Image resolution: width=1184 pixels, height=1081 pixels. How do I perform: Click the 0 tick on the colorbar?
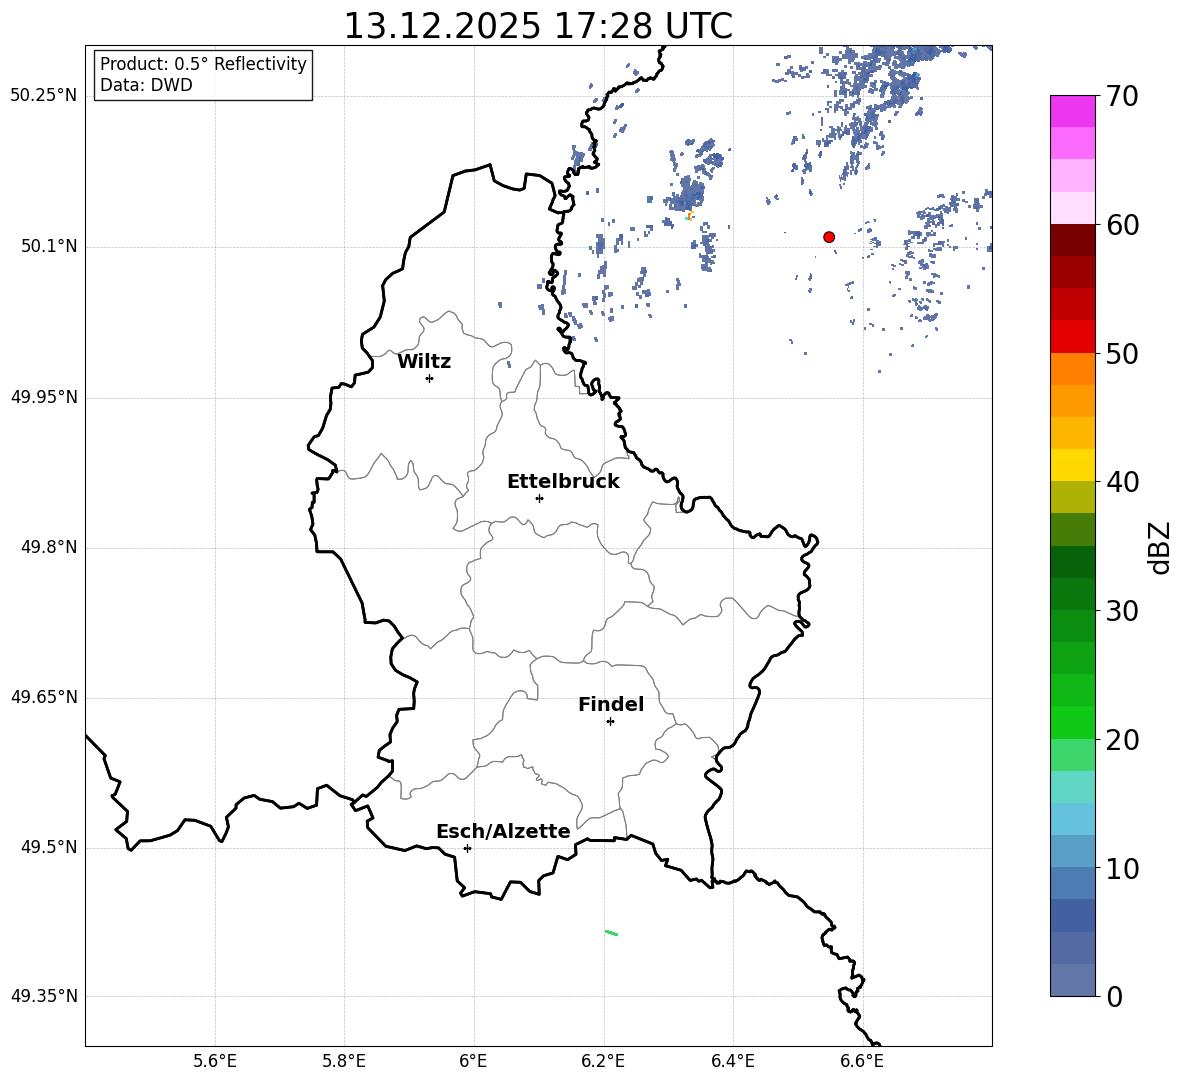pos(1115,996)
